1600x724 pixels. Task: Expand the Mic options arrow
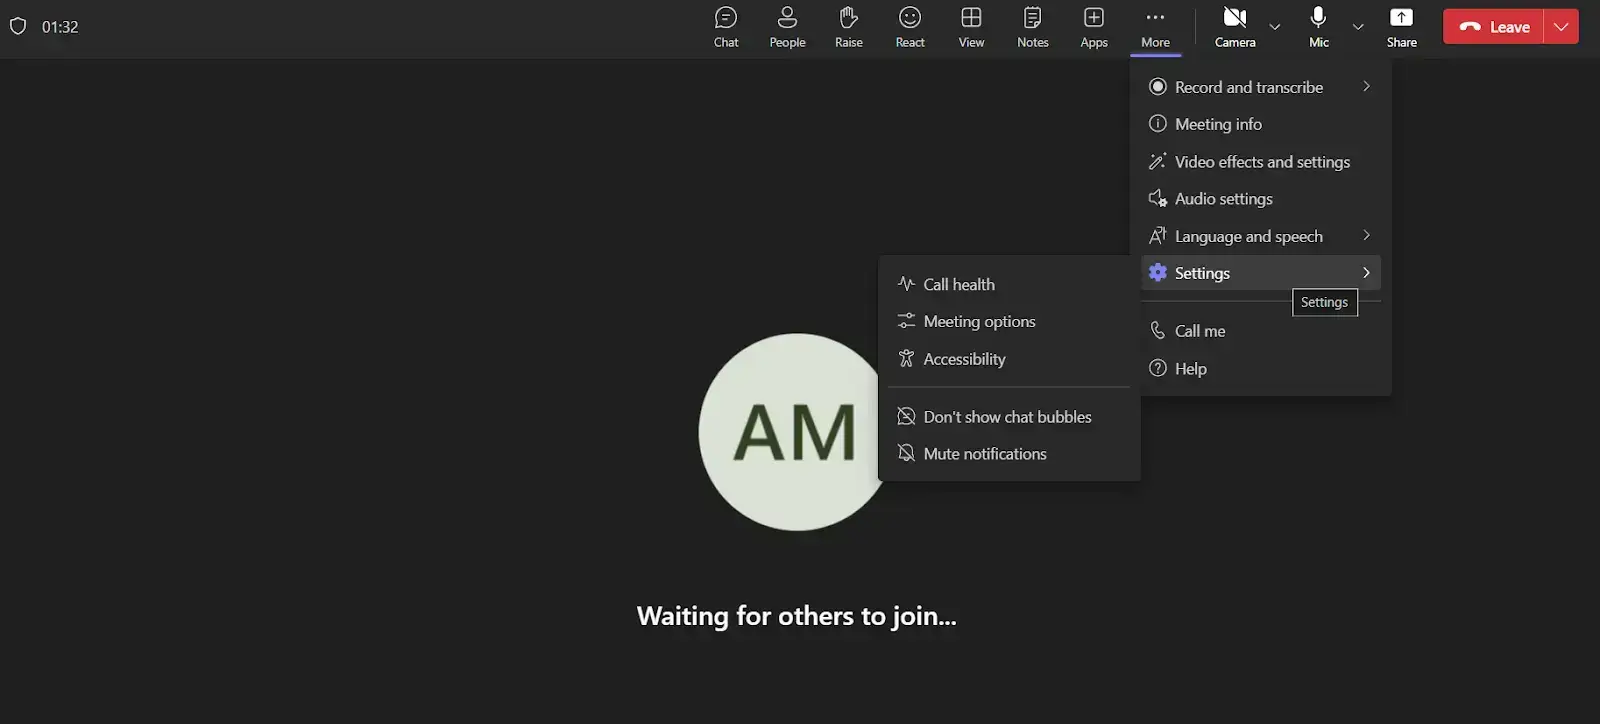coord(1358,27)
